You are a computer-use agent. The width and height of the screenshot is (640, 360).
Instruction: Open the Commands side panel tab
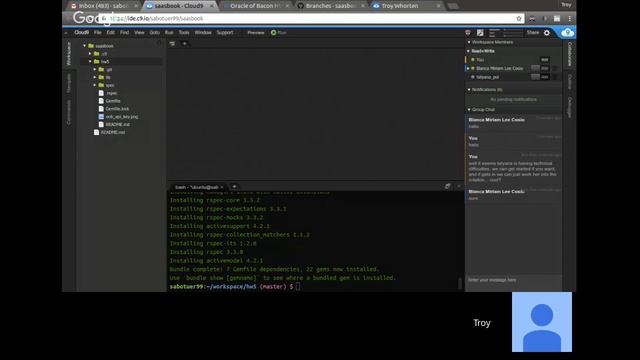[69, 112]
